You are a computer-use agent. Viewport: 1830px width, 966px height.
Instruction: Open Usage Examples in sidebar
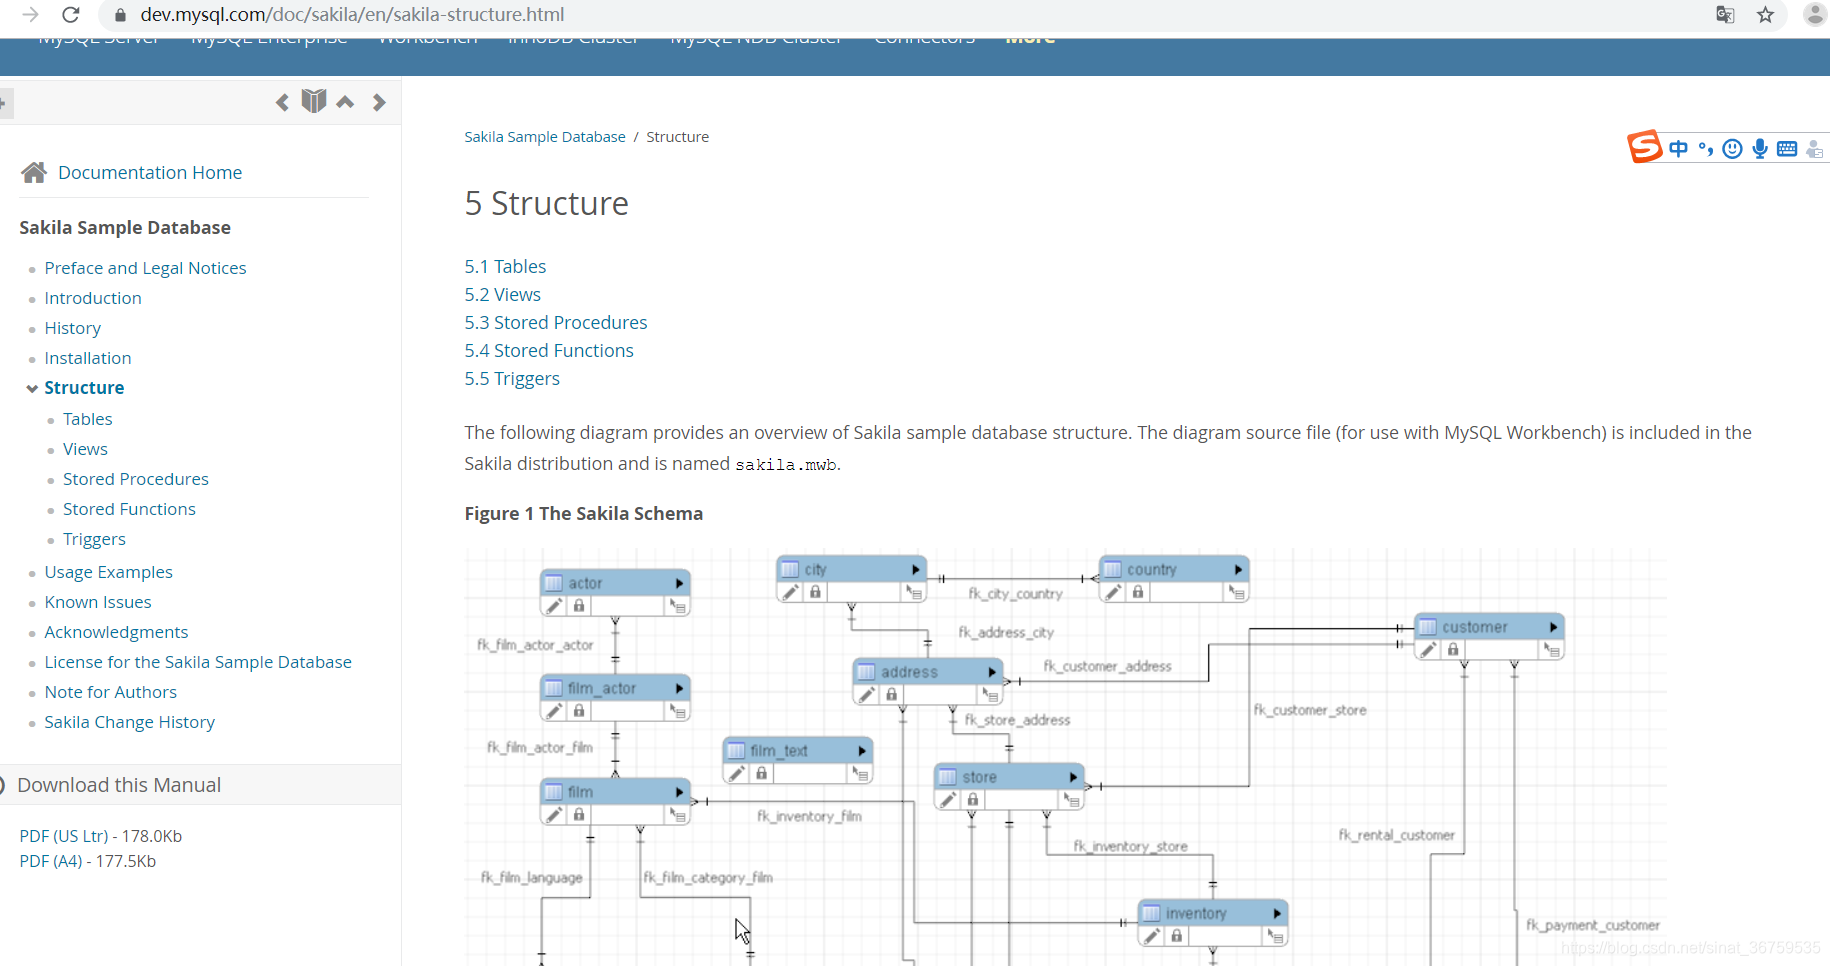coord(108,572)
